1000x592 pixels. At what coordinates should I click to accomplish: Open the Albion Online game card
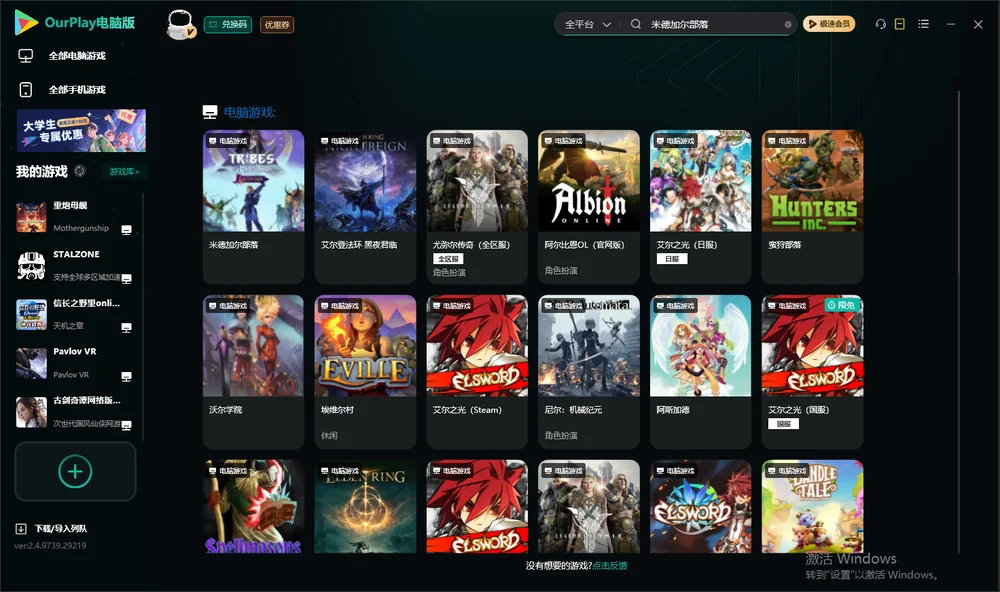point(589,207)
